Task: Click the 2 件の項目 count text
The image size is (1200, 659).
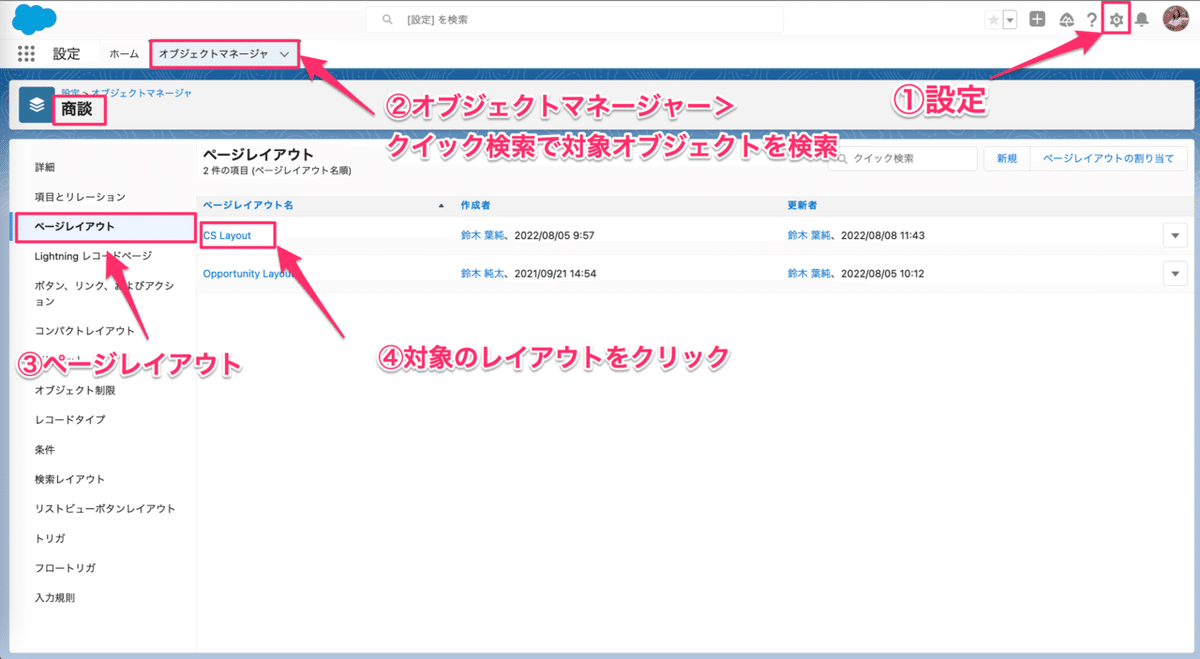Action: click(x=277, y=171)
